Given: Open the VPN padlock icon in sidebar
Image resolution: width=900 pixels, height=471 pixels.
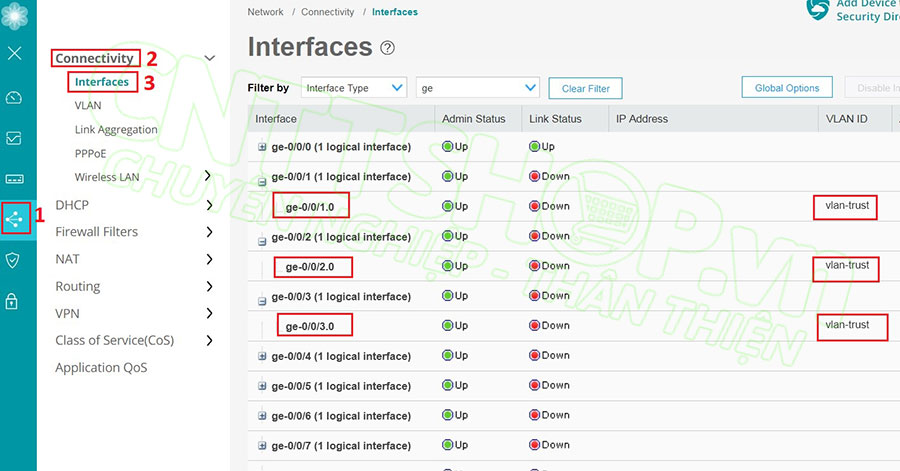Looking at the screenshot, I should click(15, 301).
